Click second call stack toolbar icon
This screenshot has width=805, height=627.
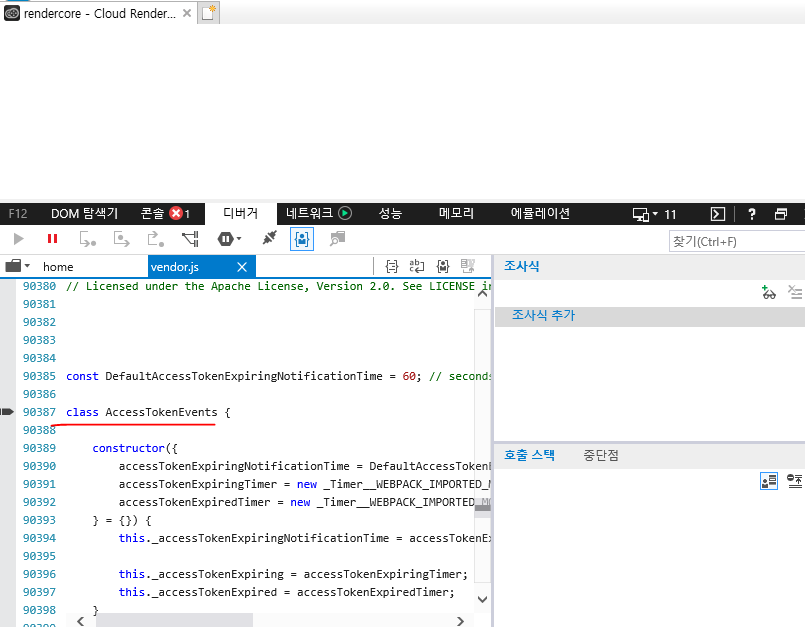pyautogui.click(x=795, y=481)
